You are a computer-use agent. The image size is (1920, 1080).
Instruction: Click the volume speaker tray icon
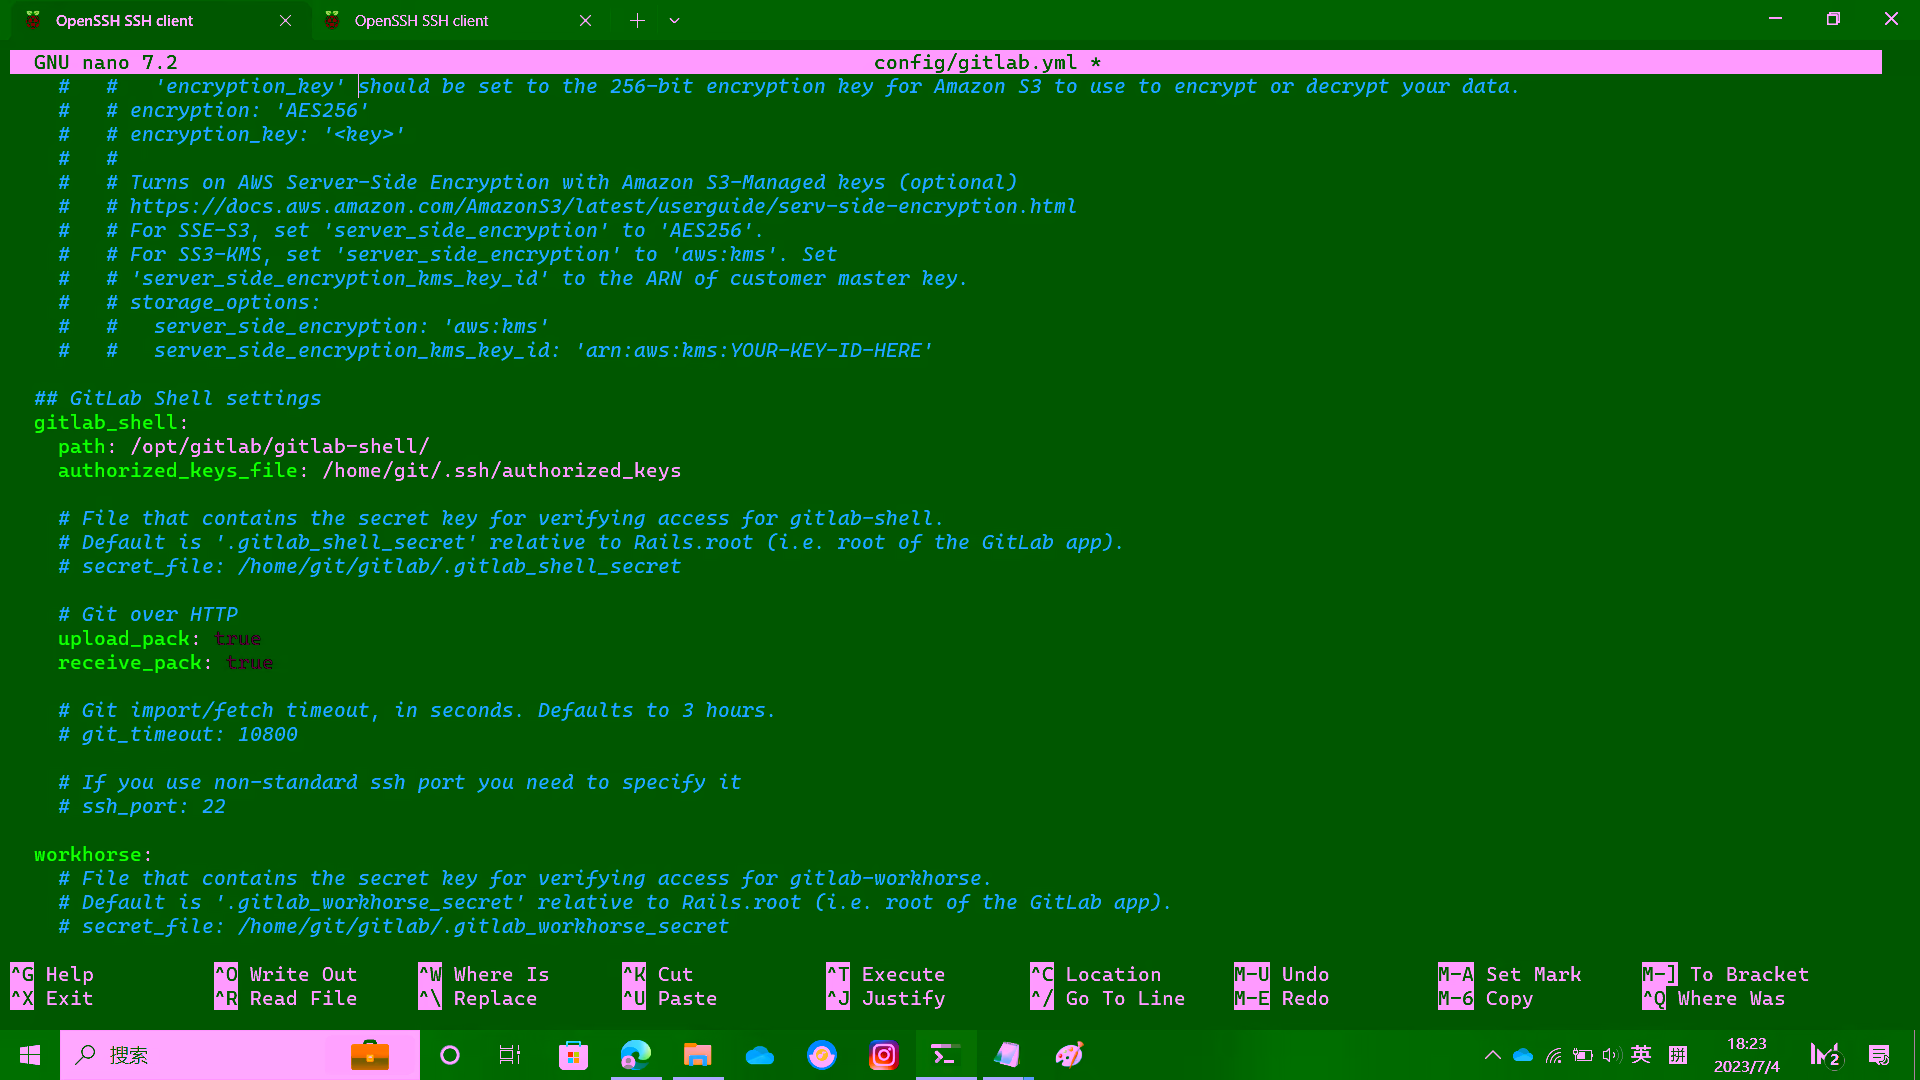[1610, 1055]
